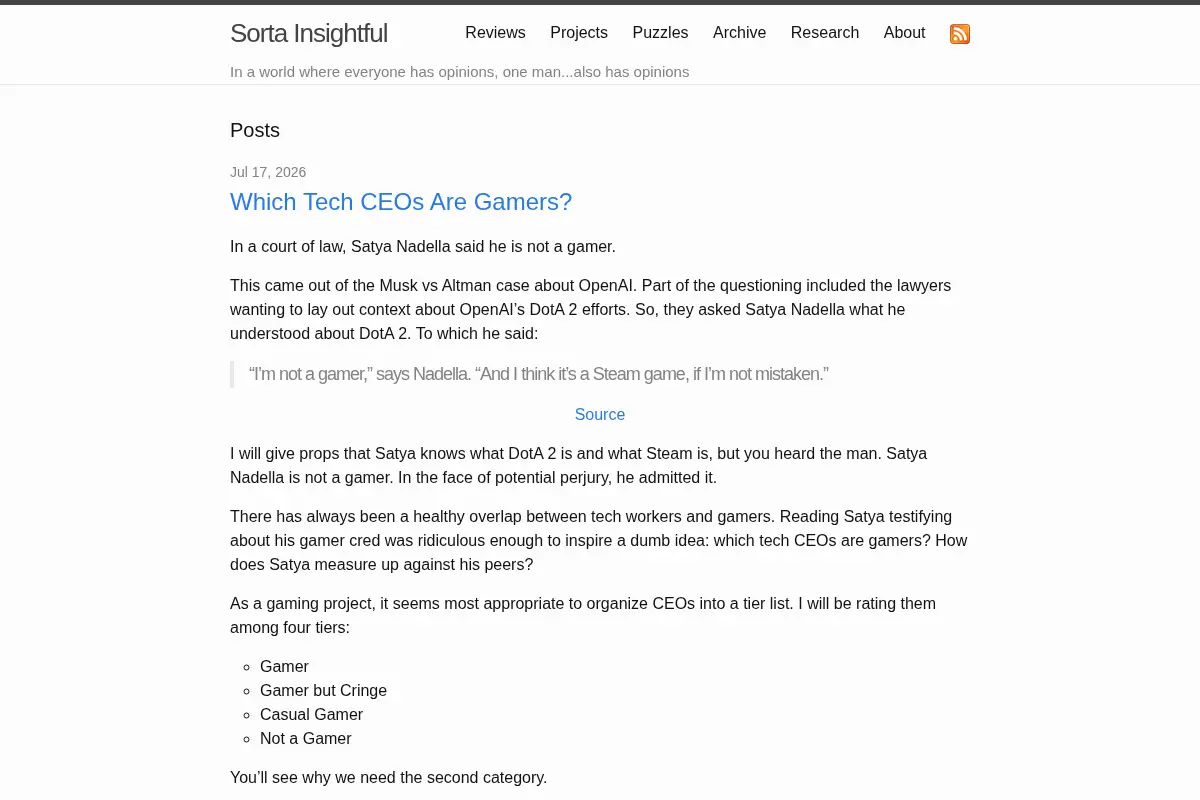This screenshot has height=800, width=1200.
Task: Click the Sorta Insightful site title
Action: point(309,33)
